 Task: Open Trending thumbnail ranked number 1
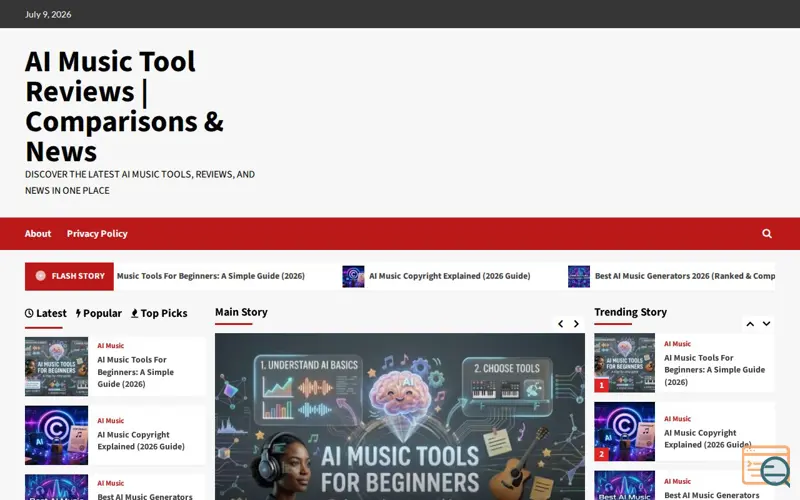(x=624, y=363)
